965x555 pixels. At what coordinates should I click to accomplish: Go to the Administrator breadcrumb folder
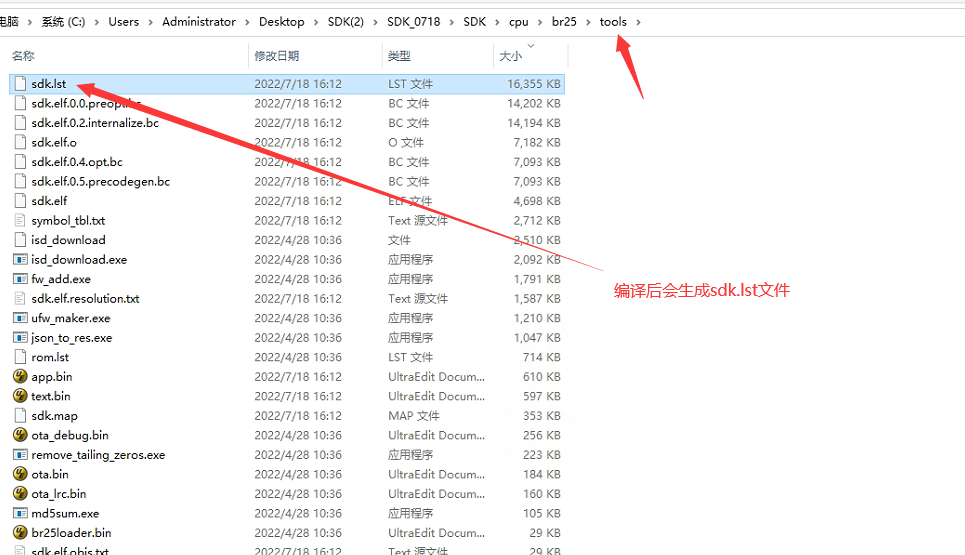199,22
